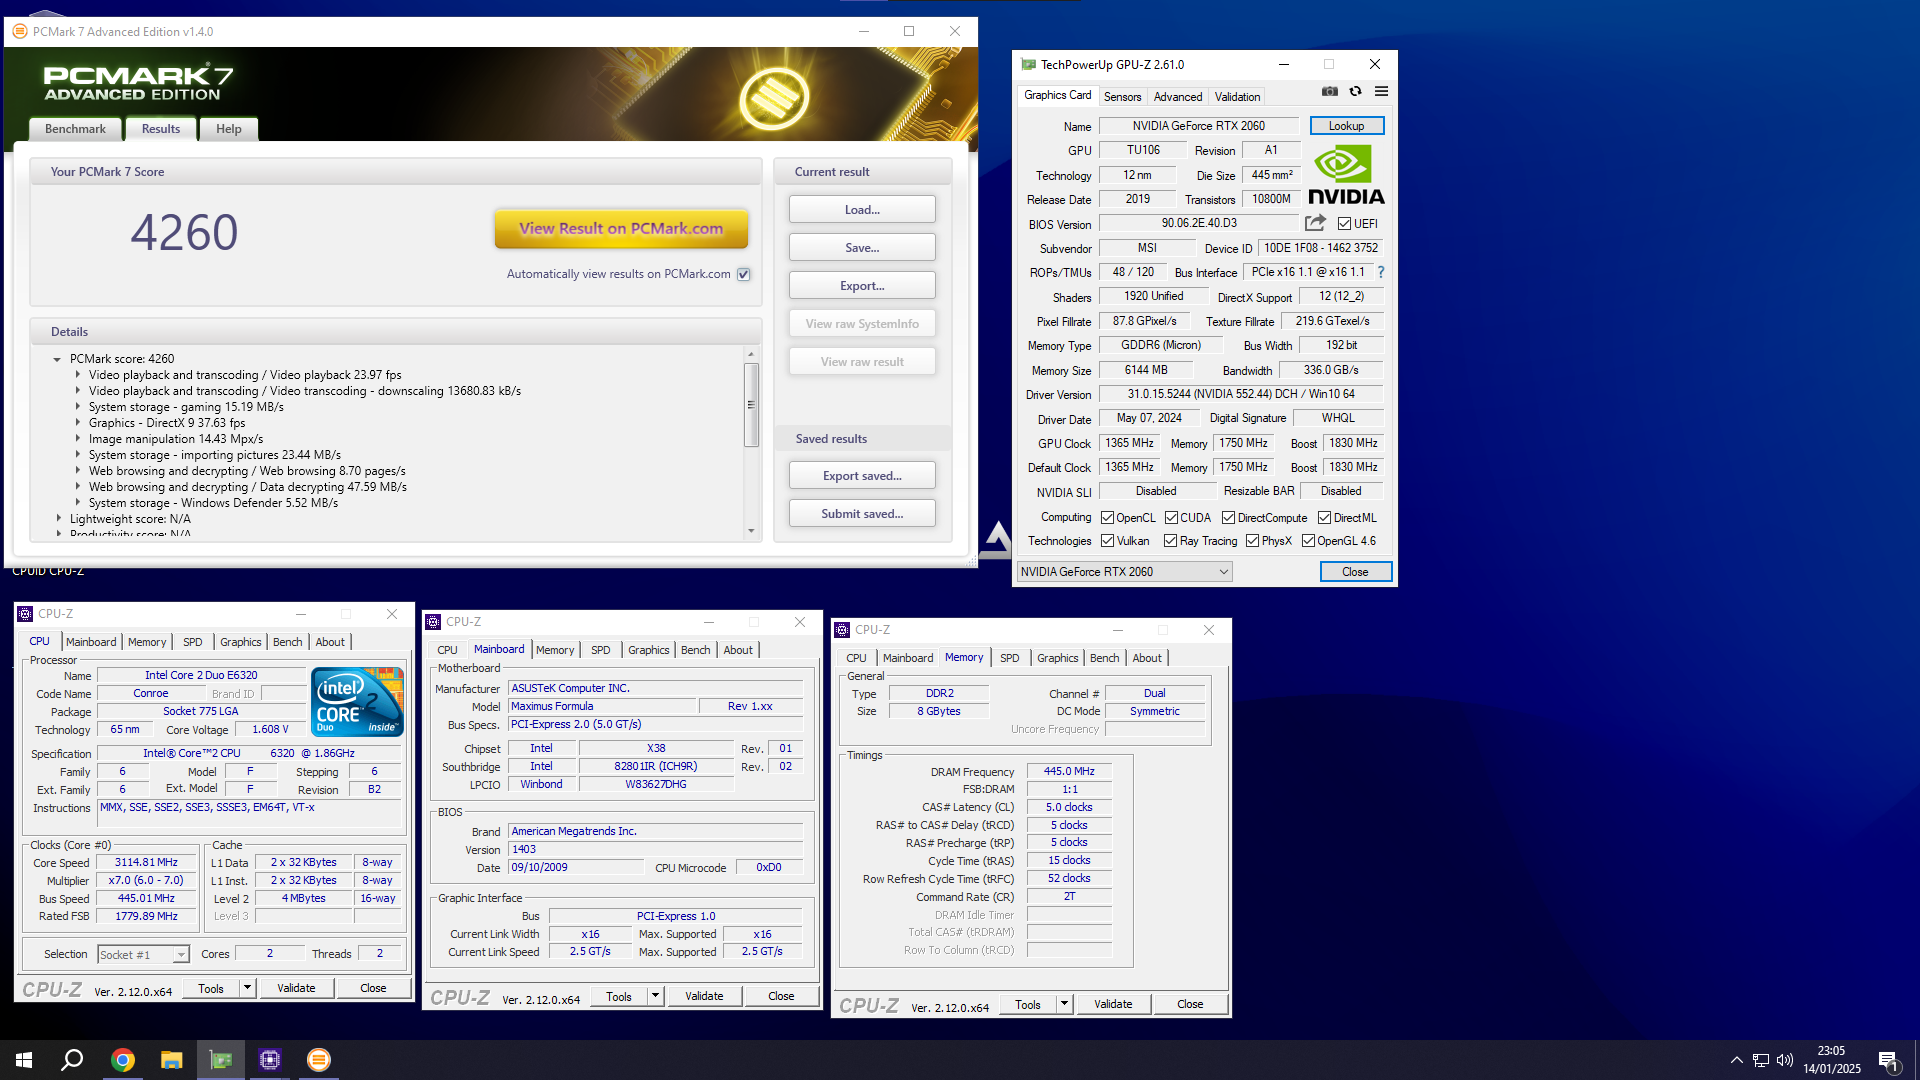Click Validate in the CPU-Z Memory window
Screen dimensions: 1920x1080
coord(1113,1004)
